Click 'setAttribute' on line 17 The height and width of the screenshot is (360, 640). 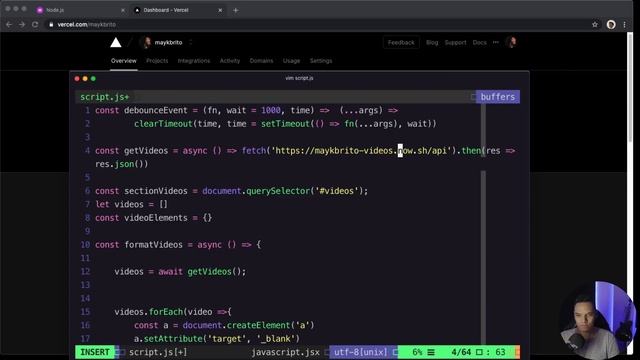pos(173,339)
